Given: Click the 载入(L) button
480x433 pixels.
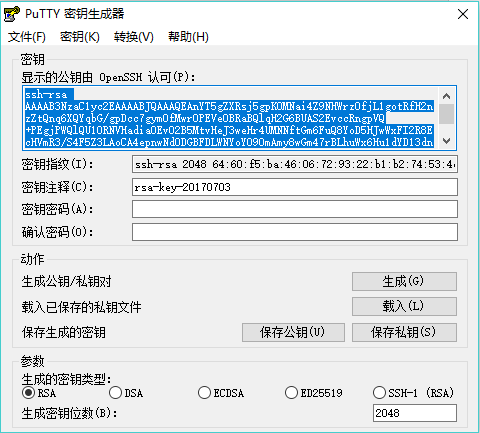Looking at the screenshot, I should (404, 306).
